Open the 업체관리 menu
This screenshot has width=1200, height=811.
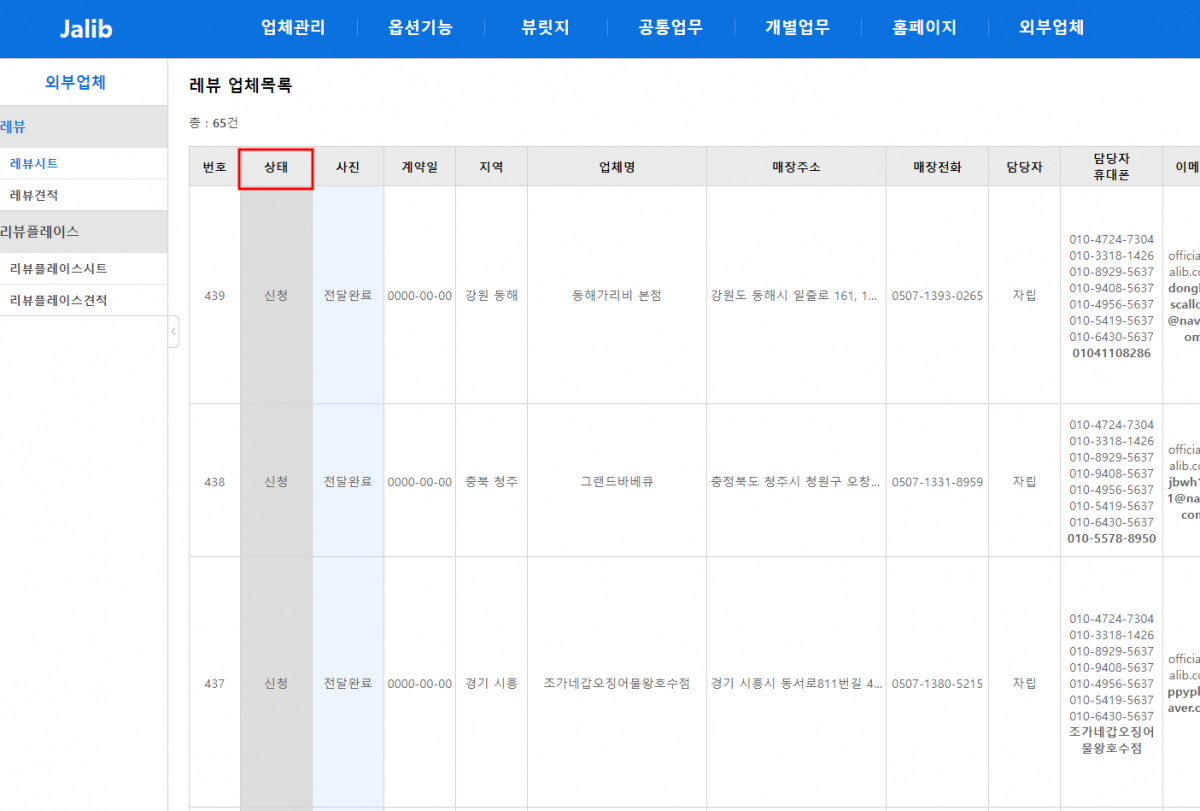pyautogui.click(x=293, y=28)
